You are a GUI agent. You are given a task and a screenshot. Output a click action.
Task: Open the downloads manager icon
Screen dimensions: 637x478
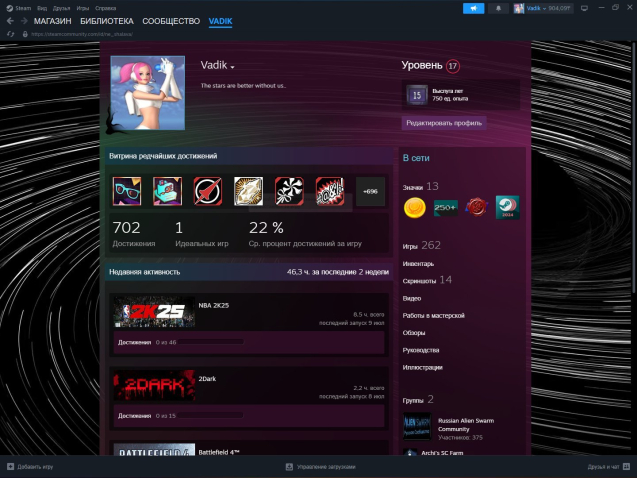[289, 467]
